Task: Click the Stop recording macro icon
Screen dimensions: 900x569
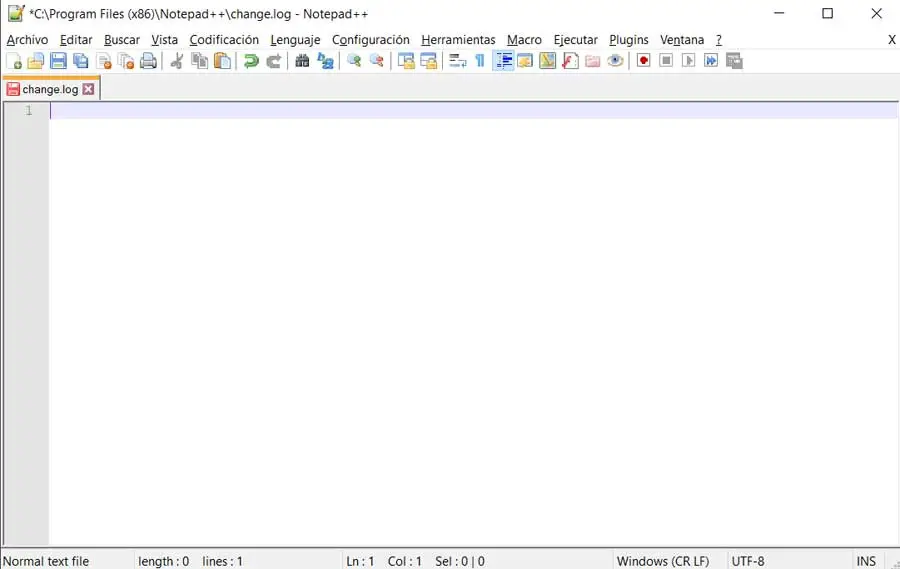Action: 666,61
